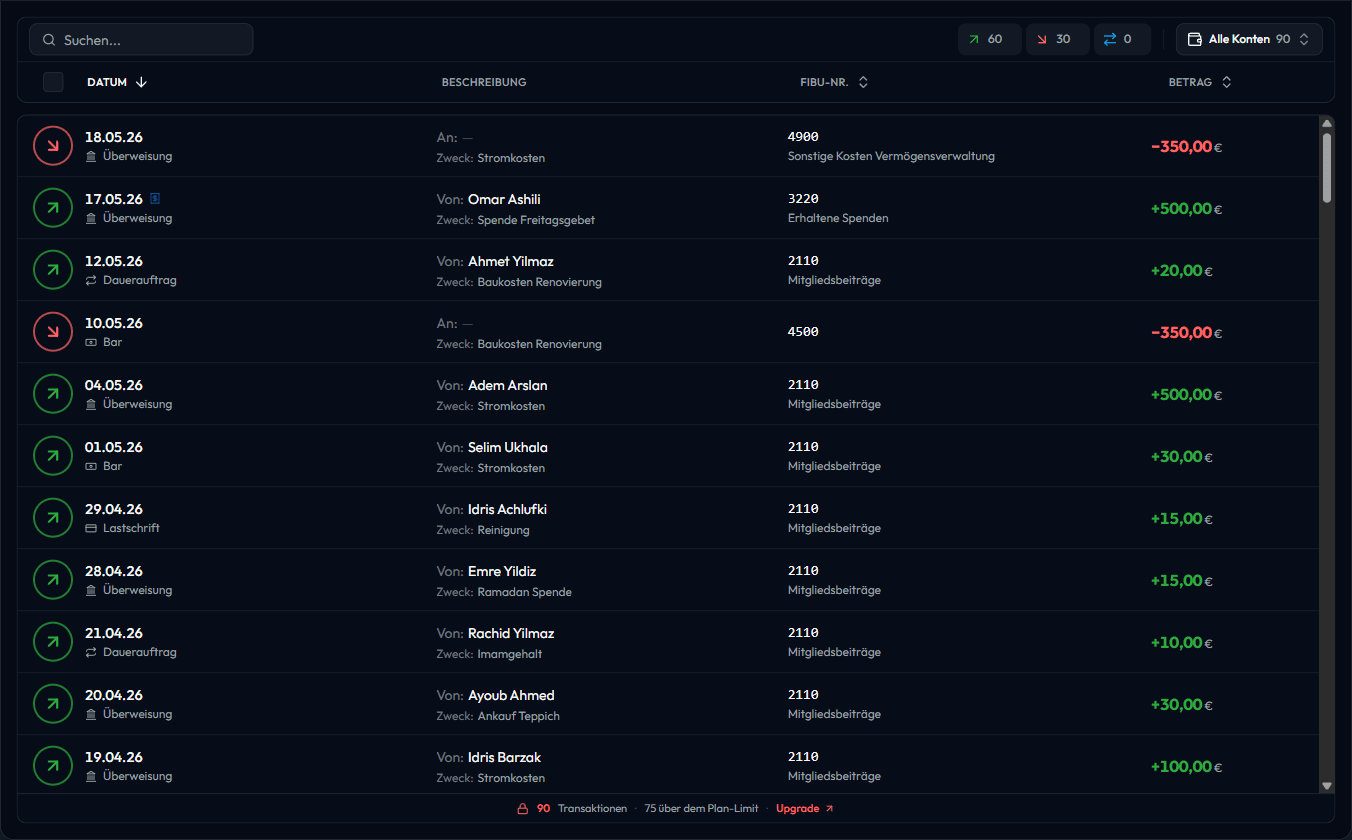Viewport: 1352px width, 840px height.
Task: Select the name Idris Achlufki
Action: click(507, 509)
